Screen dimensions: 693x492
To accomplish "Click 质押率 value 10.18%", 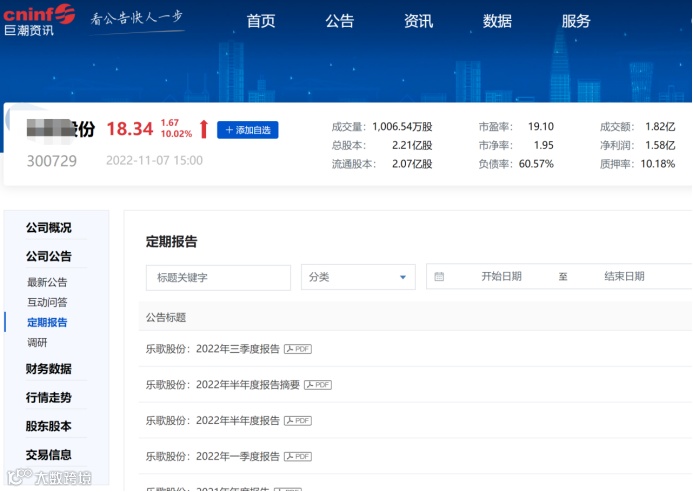I will pyautogui.click(x=658, y=164).
